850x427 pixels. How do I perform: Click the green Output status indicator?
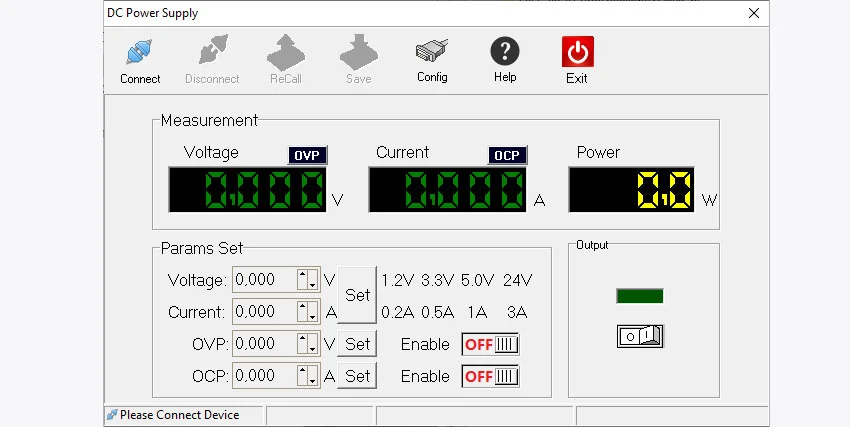(640, 296)
